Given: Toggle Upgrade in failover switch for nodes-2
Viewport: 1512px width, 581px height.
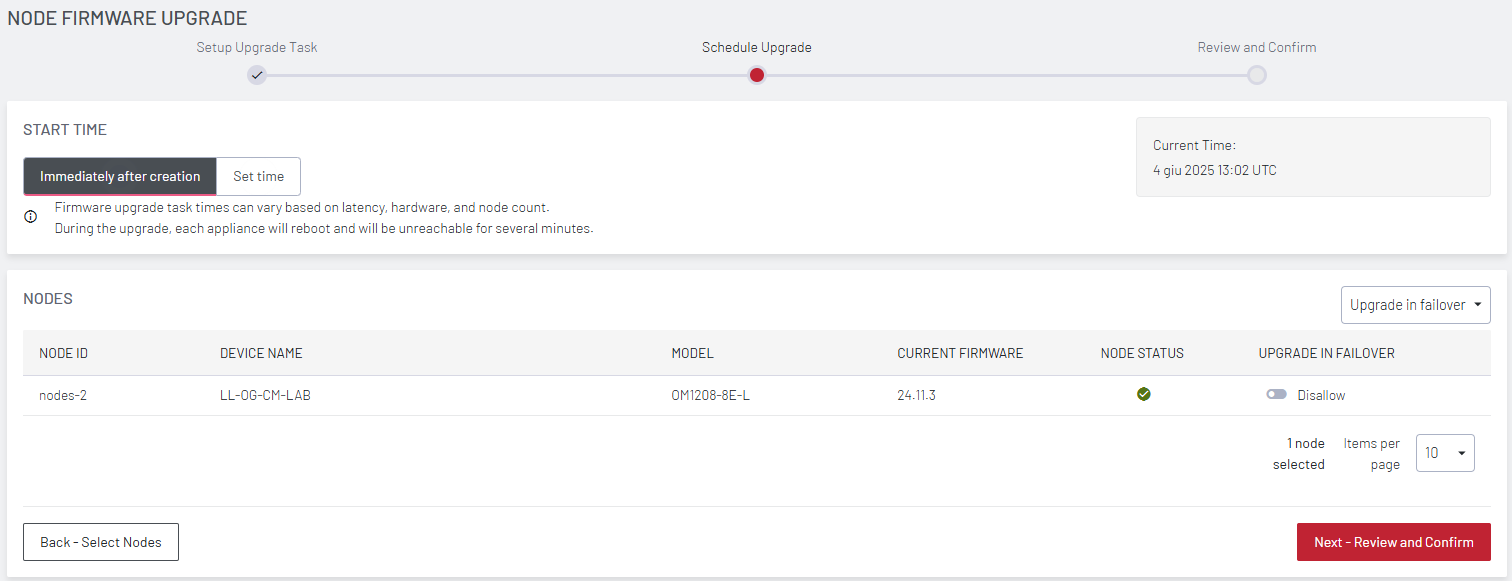Looking at the screenshot, I should click(1276, 395).
